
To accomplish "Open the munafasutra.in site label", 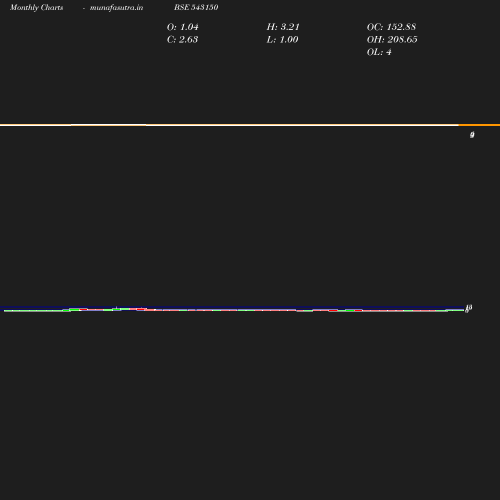I will click(116, 7).
